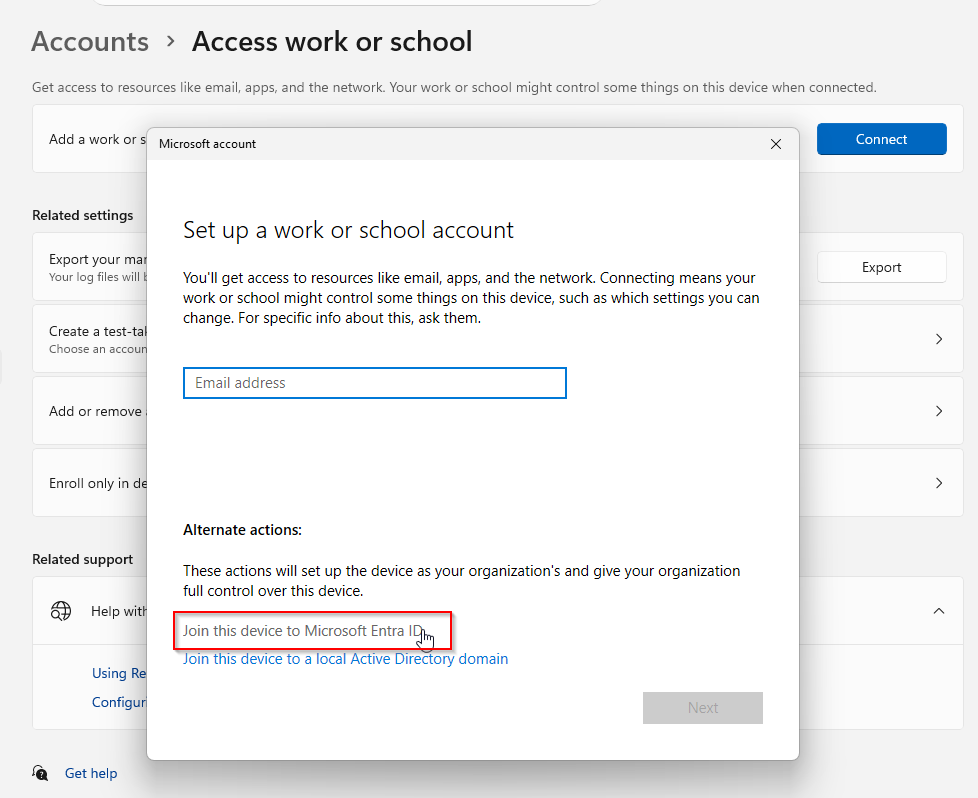Click the Microsoft account dialog title
The height and width of the screenshot is (798, 978).
coord(207,144)
